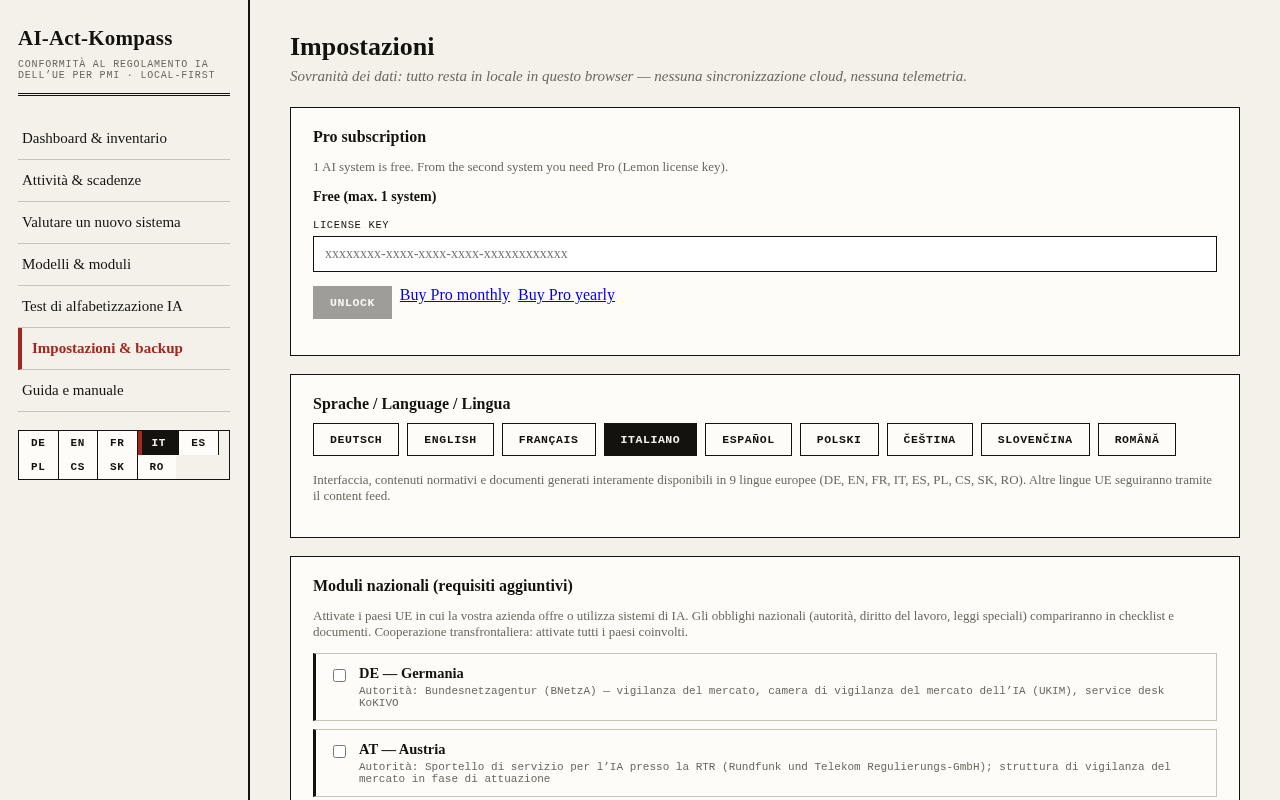Open Test di alfabetizzazione IA
The image size is (1280, 800).
[124, 306]
